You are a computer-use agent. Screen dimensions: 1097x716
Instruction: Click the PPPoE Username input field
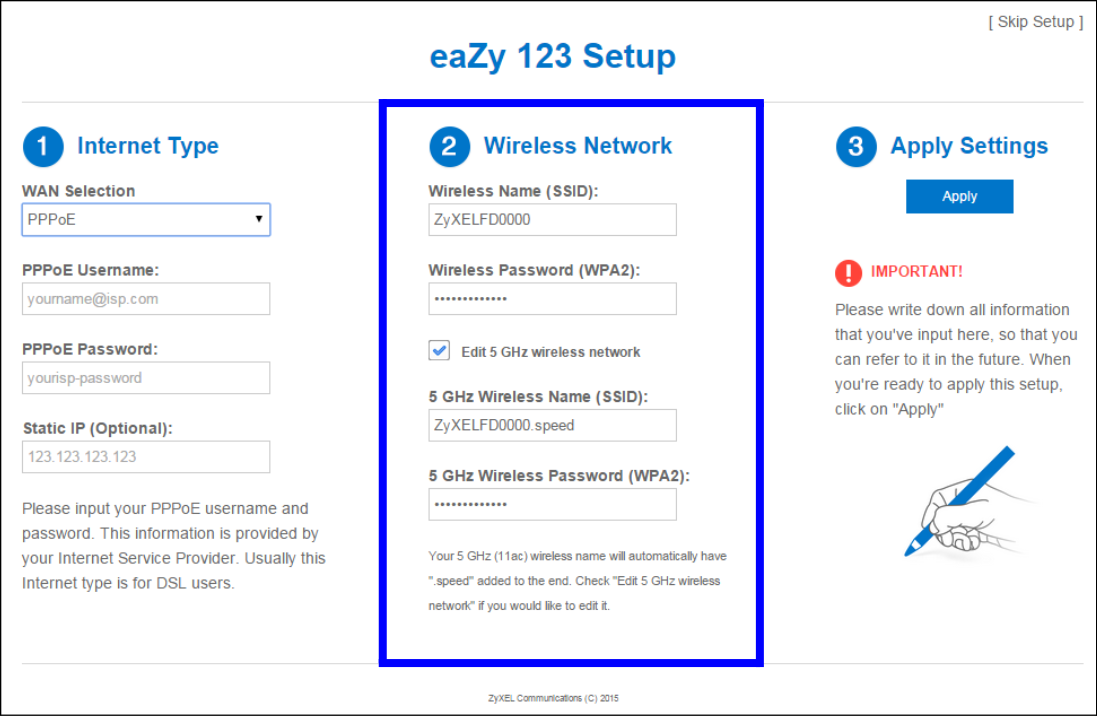[x=145, y=298]
